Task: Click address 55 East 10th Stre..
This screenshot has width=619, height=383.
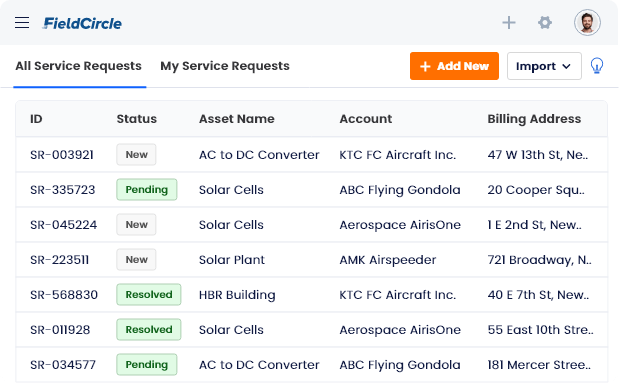Action: (540, 330)
